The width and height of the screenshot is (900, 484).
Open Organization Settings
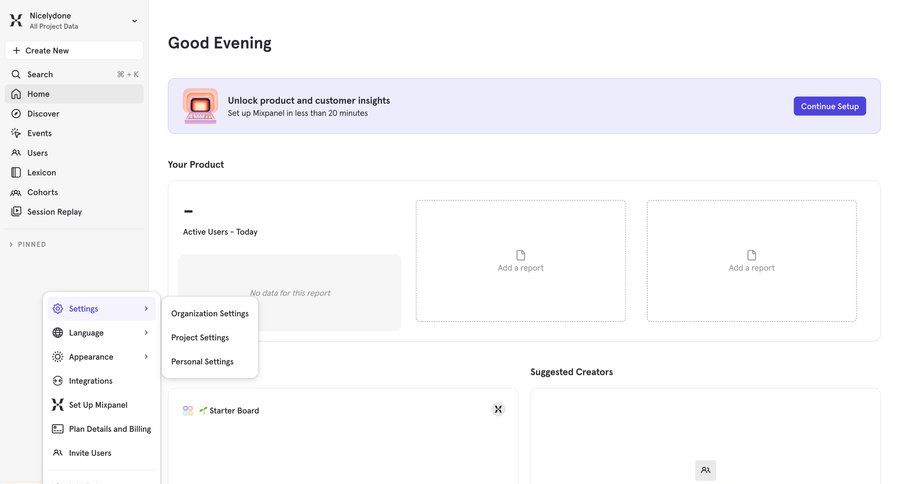[x=210, y=313]
